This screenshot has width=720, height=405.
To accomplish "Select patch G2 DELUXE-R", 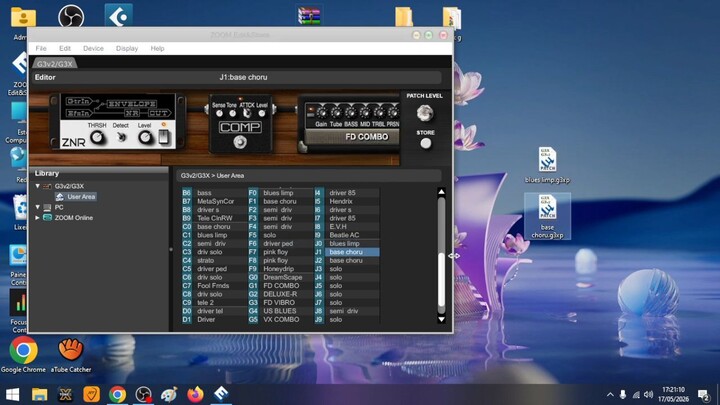I will pyautogui.click(x=281, y=294).
